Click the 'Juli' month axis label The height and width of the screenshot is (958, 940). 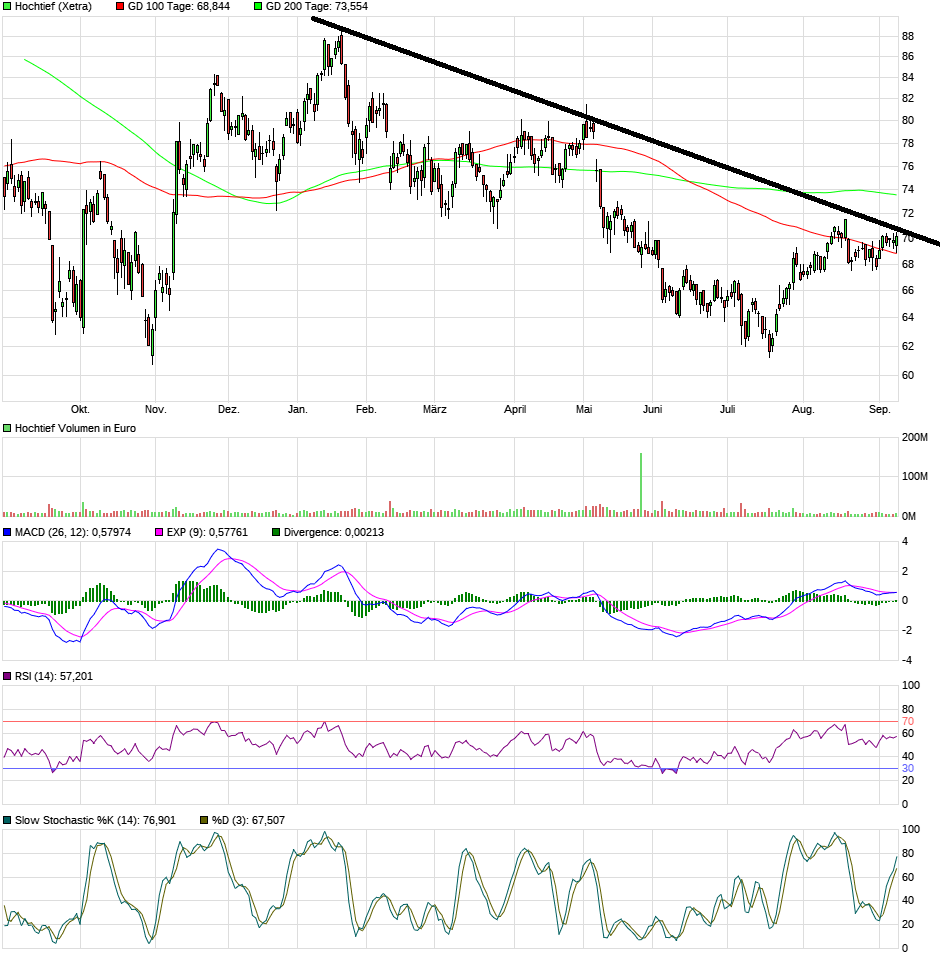coord(727,409)
